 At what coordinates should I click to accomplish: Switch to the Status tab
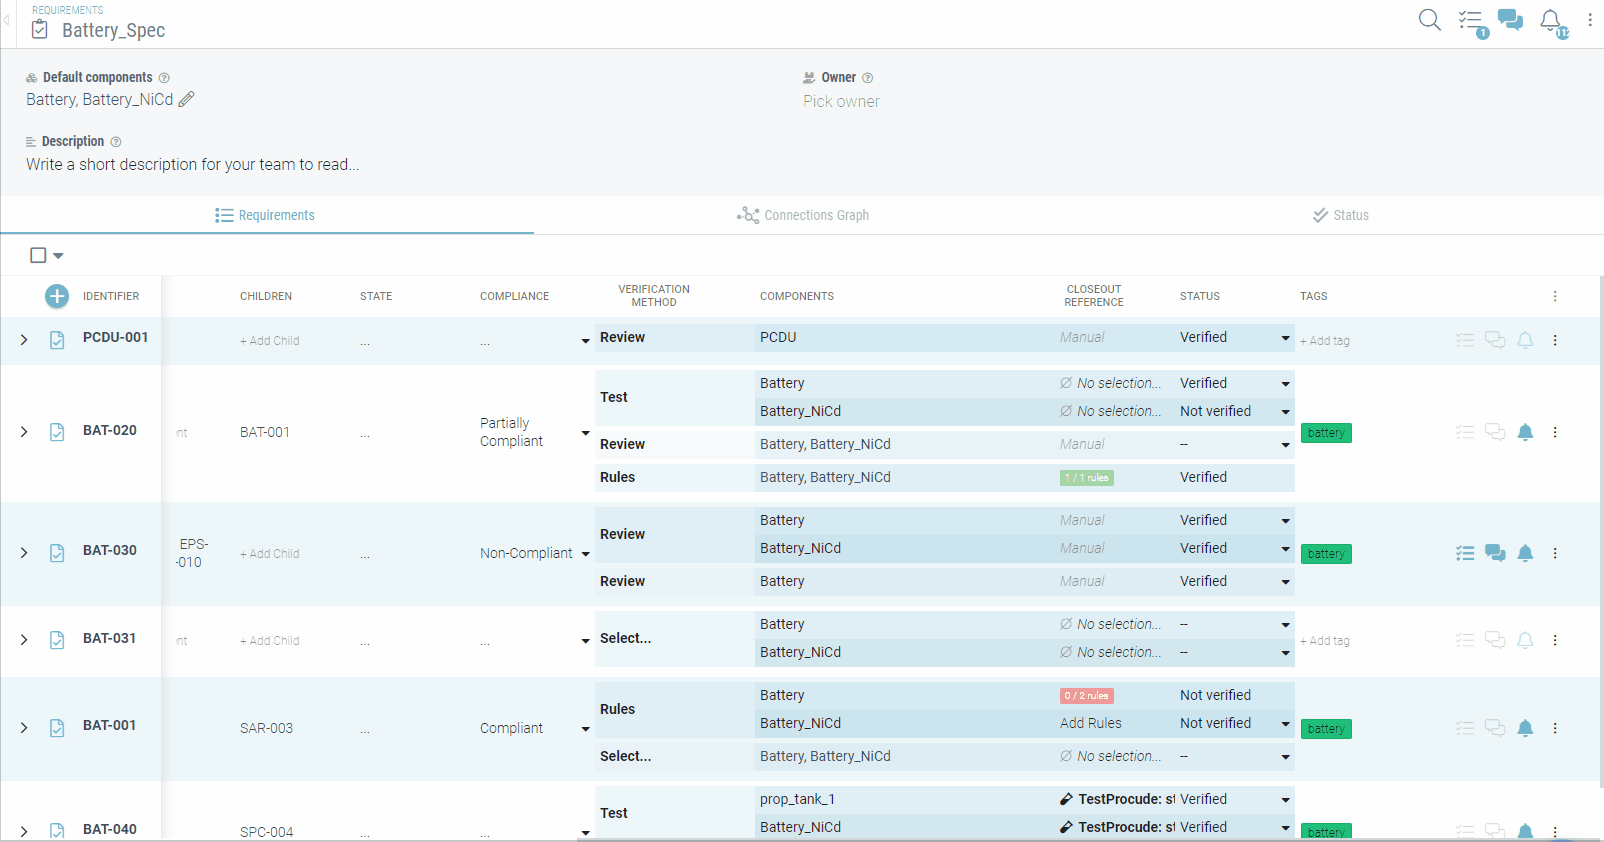[1340, 215]
